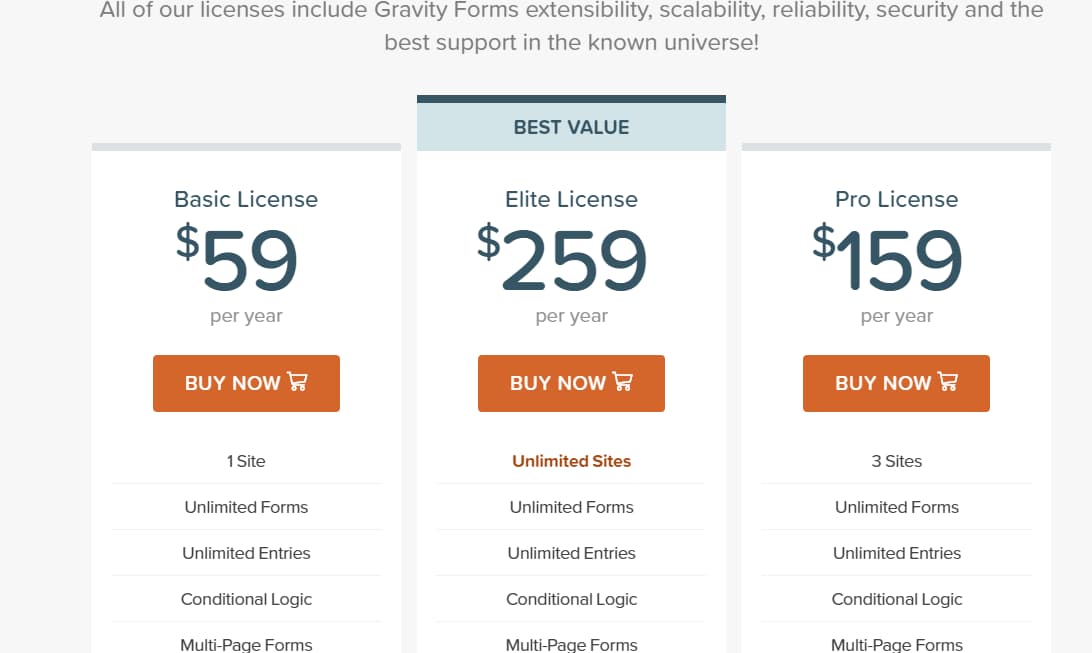Click Unlimited Entries in the Elite column

(571, 553)
